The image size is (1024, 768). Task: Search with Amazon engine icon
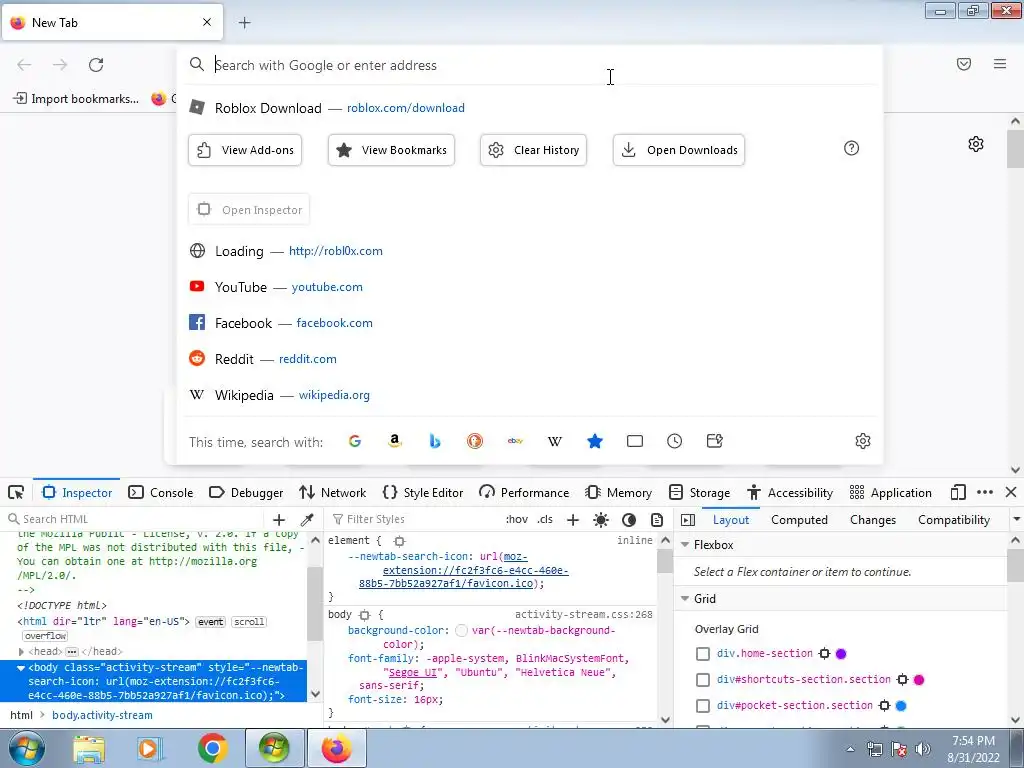(x=394, y=441)
